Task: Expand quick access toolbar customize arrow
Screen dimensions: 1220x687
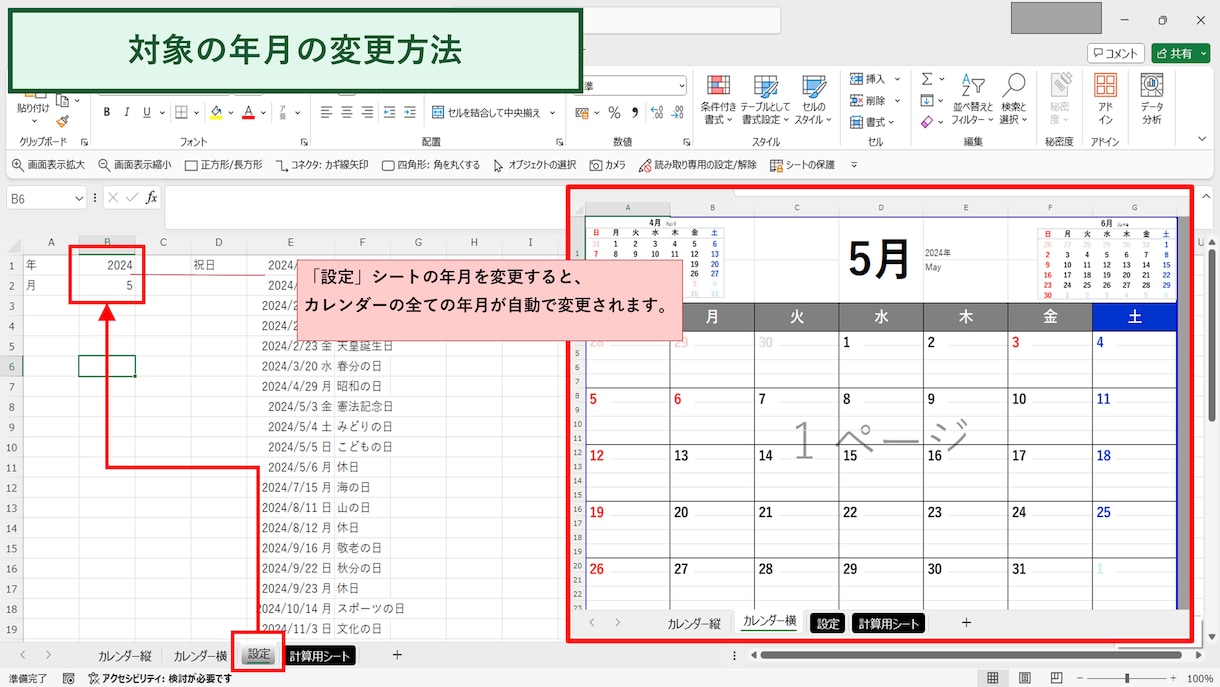Action: (x=854, y=165)
